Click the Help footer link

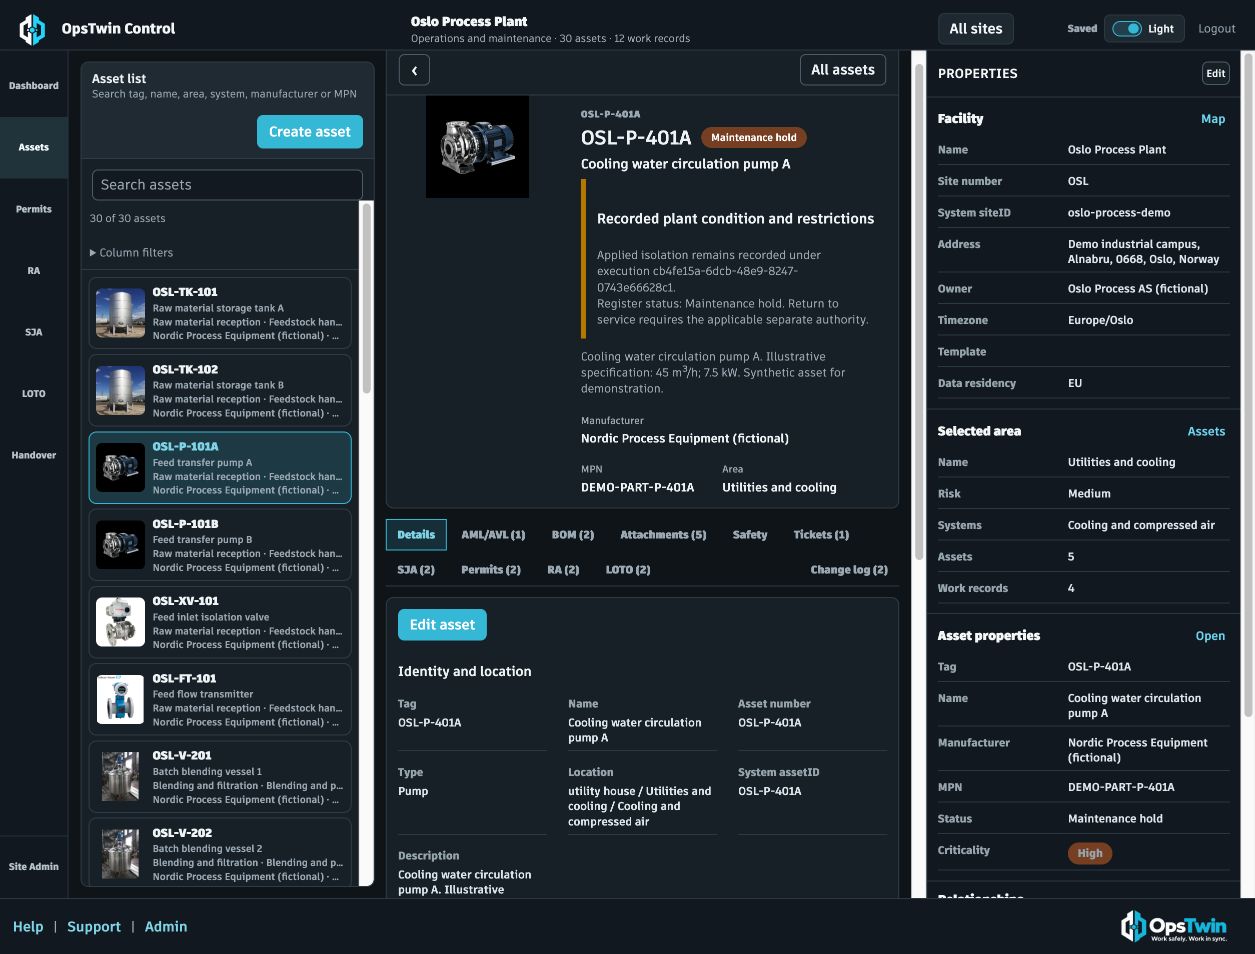(x=28, y=927)
